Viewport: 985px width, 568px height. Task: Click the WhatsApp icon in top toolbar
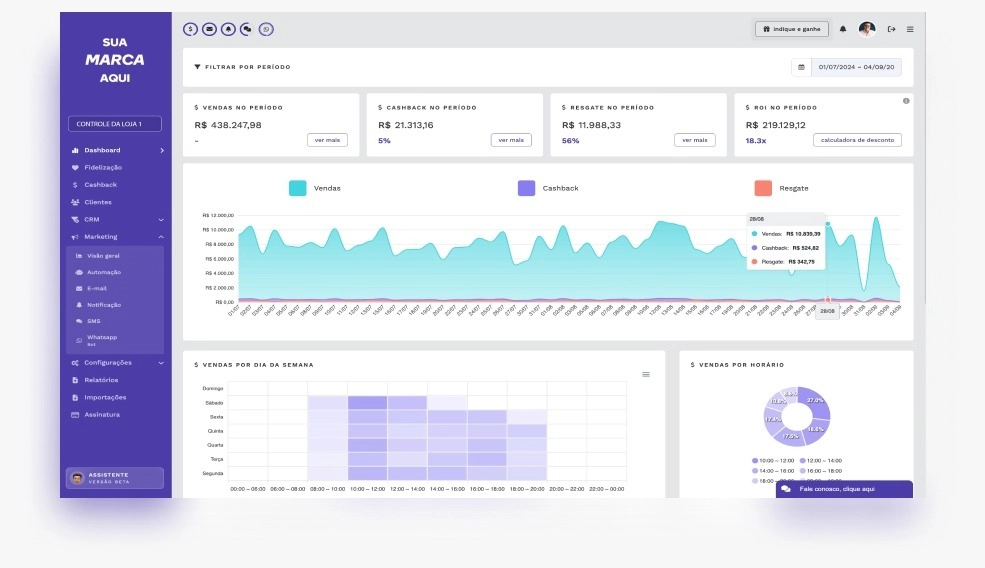pyautogui.click(x=266, y=29)
